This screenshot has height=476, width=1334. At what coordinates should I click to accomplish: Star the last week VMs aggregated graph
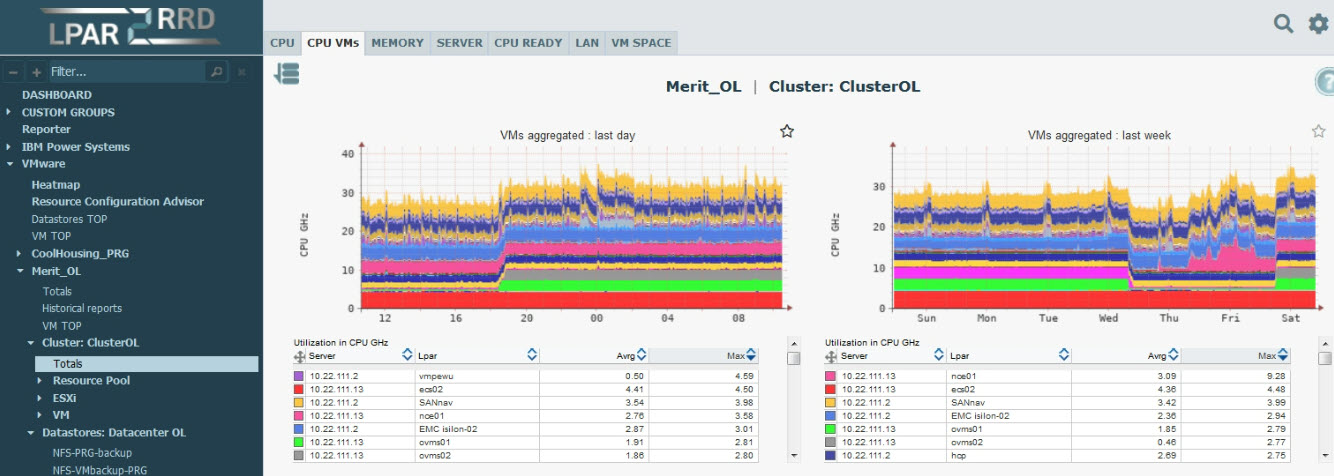coord(1318,131)
